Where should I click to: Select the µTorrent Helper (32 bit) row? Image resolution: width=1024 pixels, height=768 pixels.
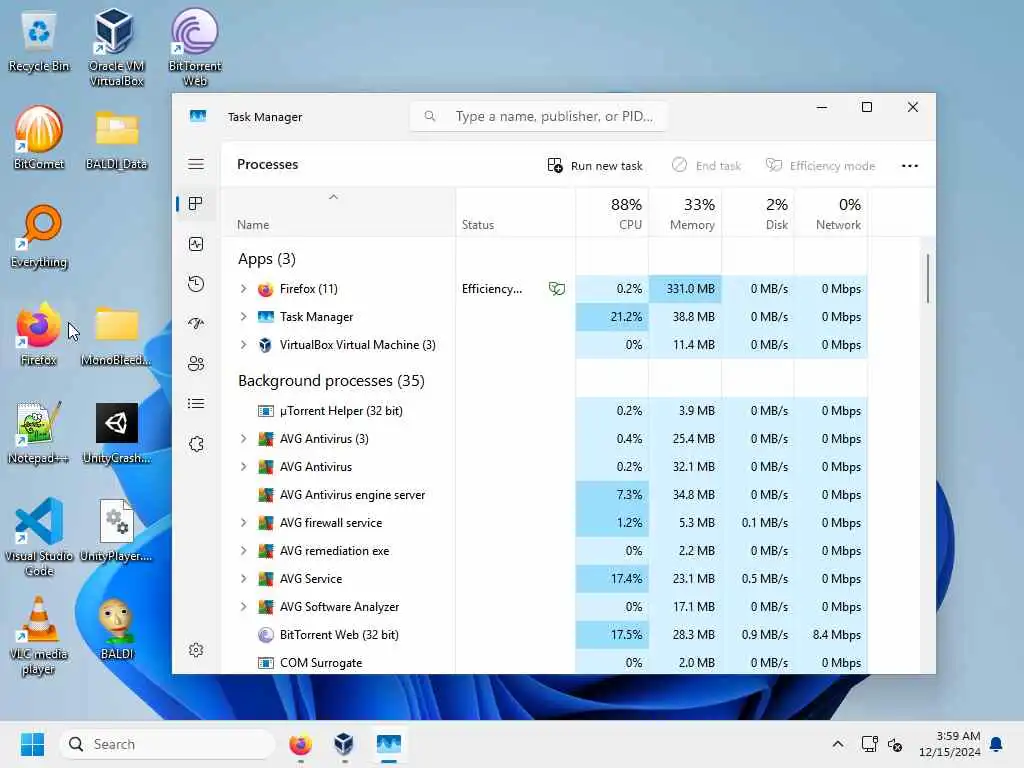[545, 411]
